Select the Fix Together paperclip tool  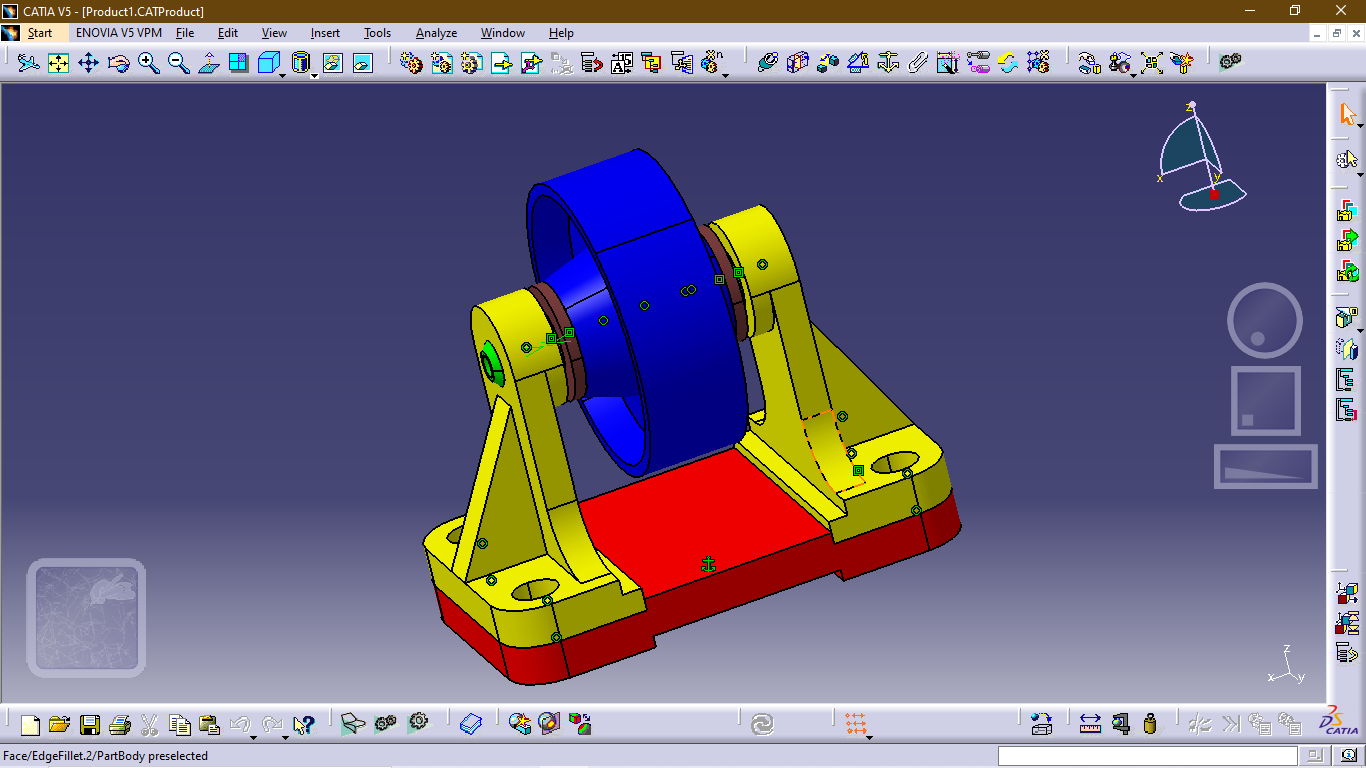[x=917, y=62]
